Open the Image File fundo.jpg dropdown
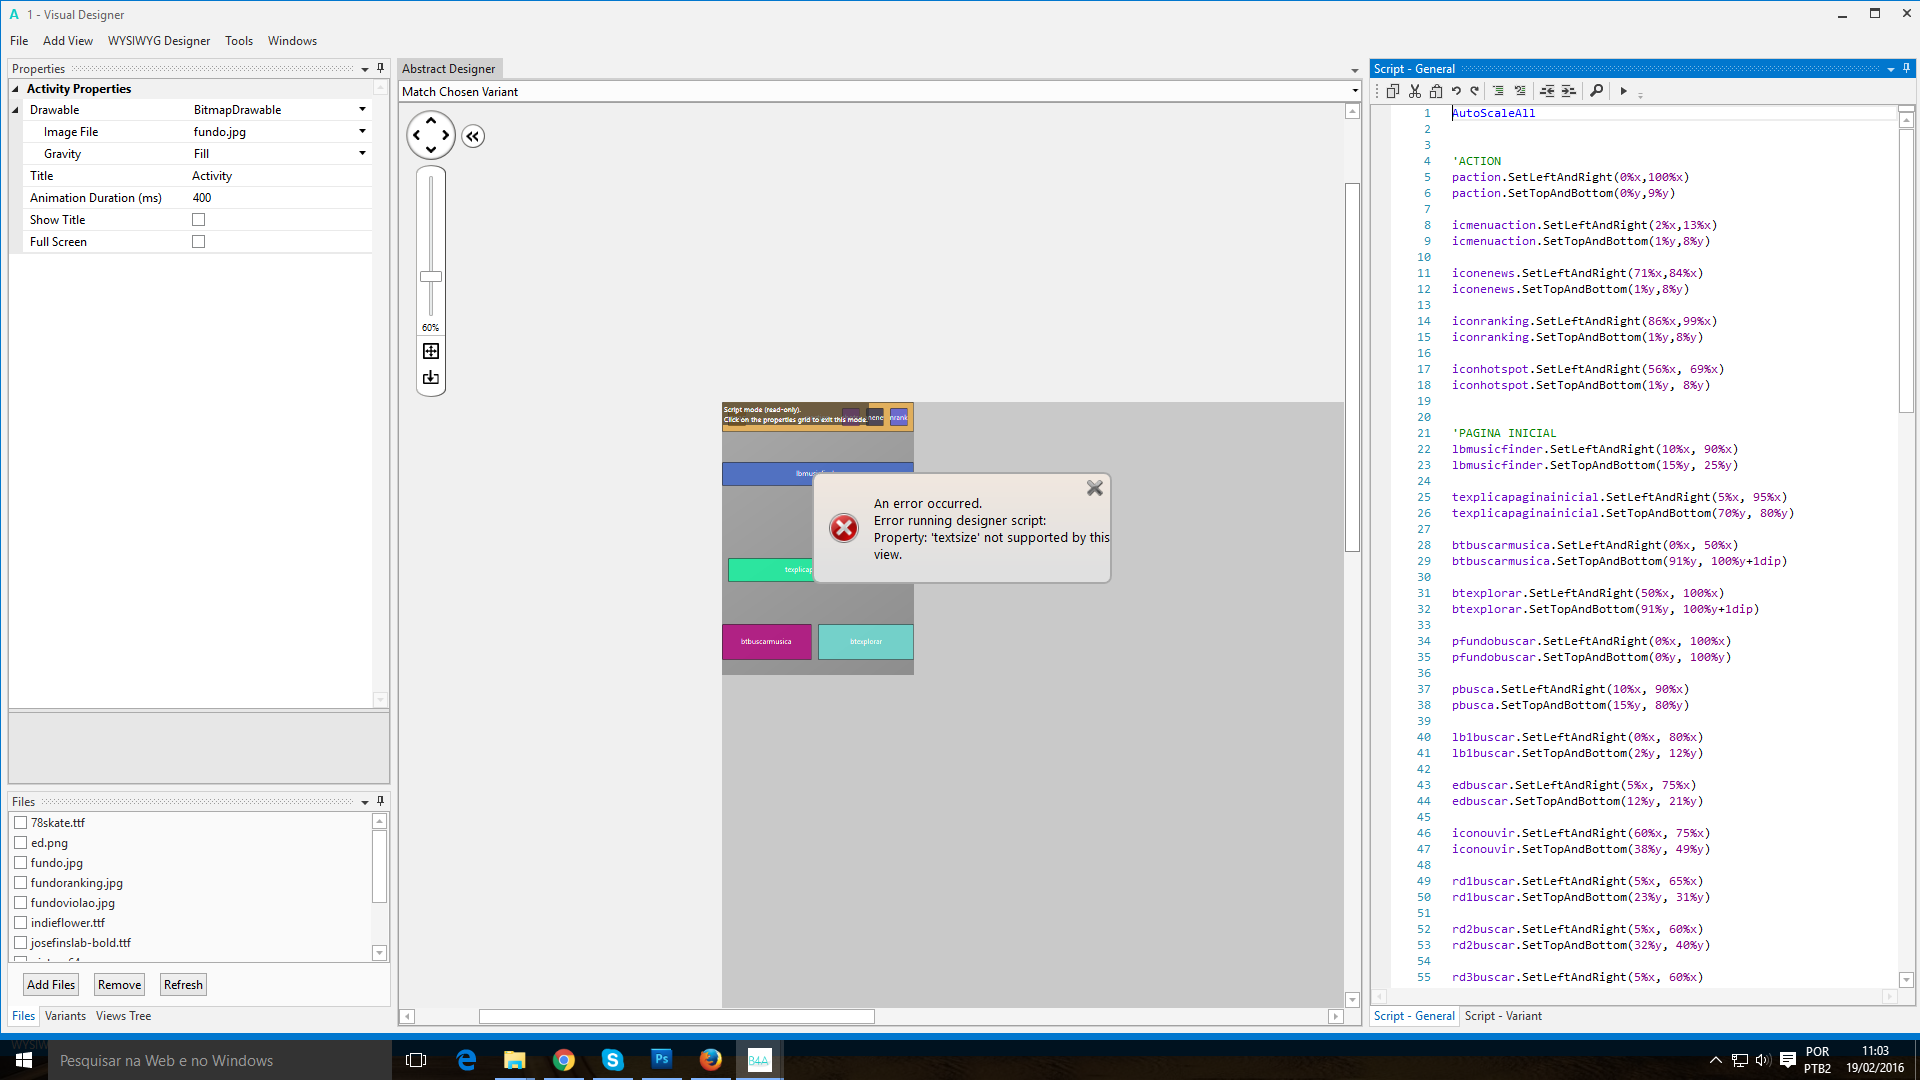The width and height of the screenshot is (1920, 1080). click(362, 132)
